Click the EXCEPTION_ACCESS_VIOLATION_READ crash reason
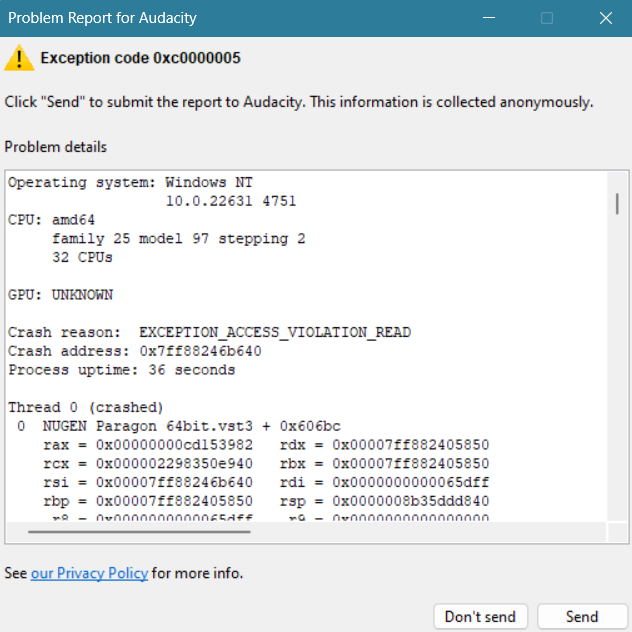The height and width of the screenshot is (632, 632). click(x=275, y=332)
